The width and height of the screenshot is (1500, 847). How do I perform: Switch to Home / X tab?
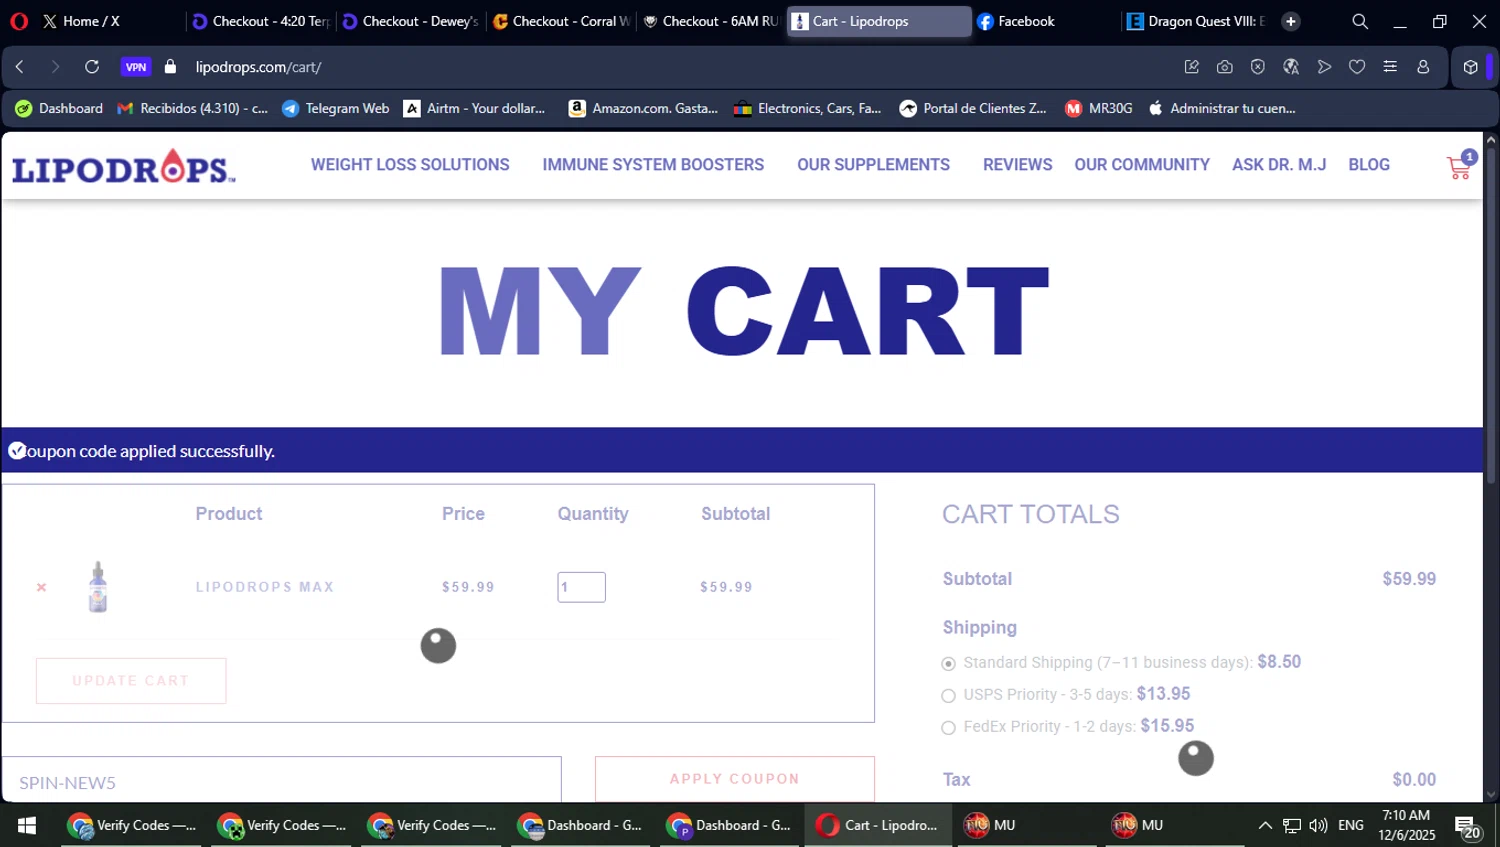pos(108,21)
